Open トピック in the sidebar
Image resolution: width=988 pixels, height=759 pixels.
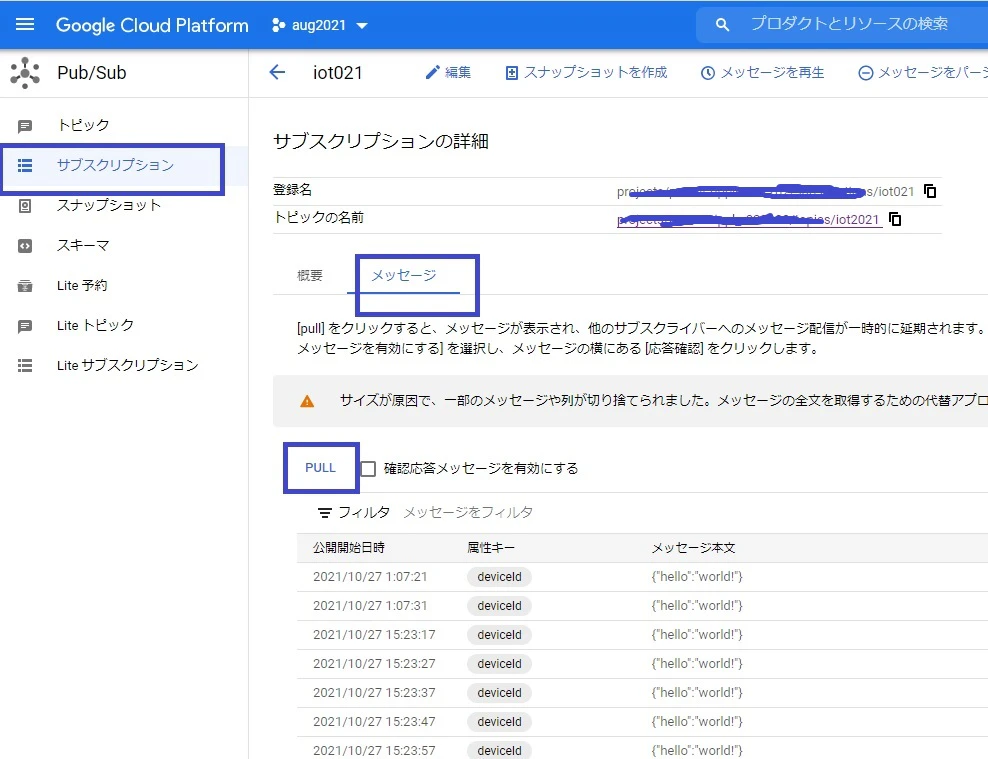124,125
